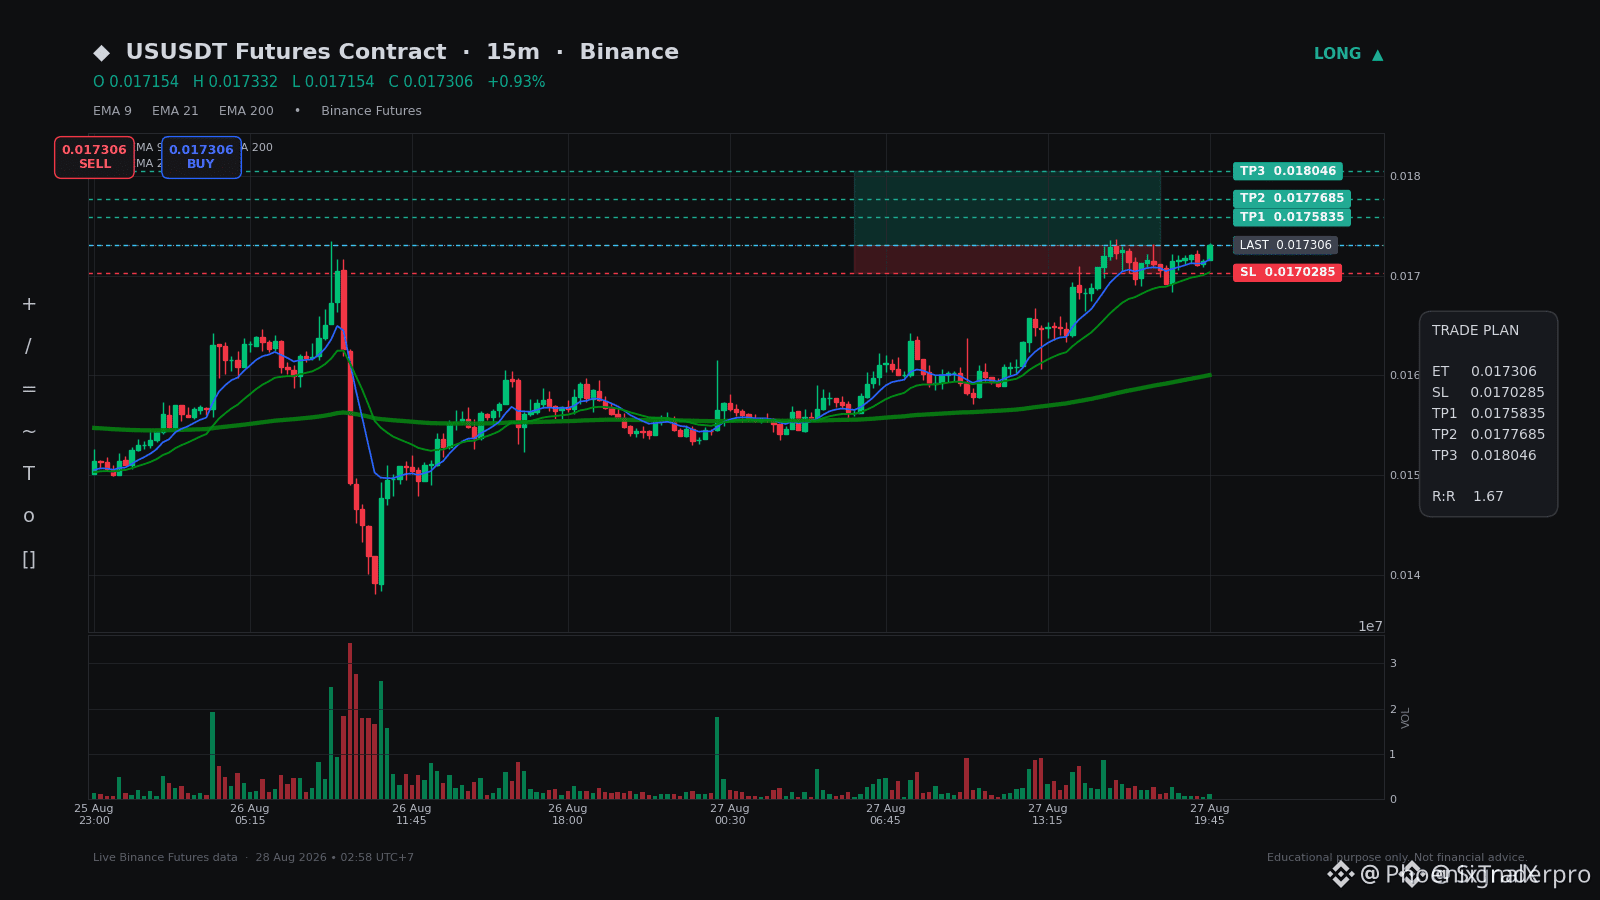1600x900 pixels.
Task: Click the TP1 row in trade plan panel
Action: [1488, 414]
